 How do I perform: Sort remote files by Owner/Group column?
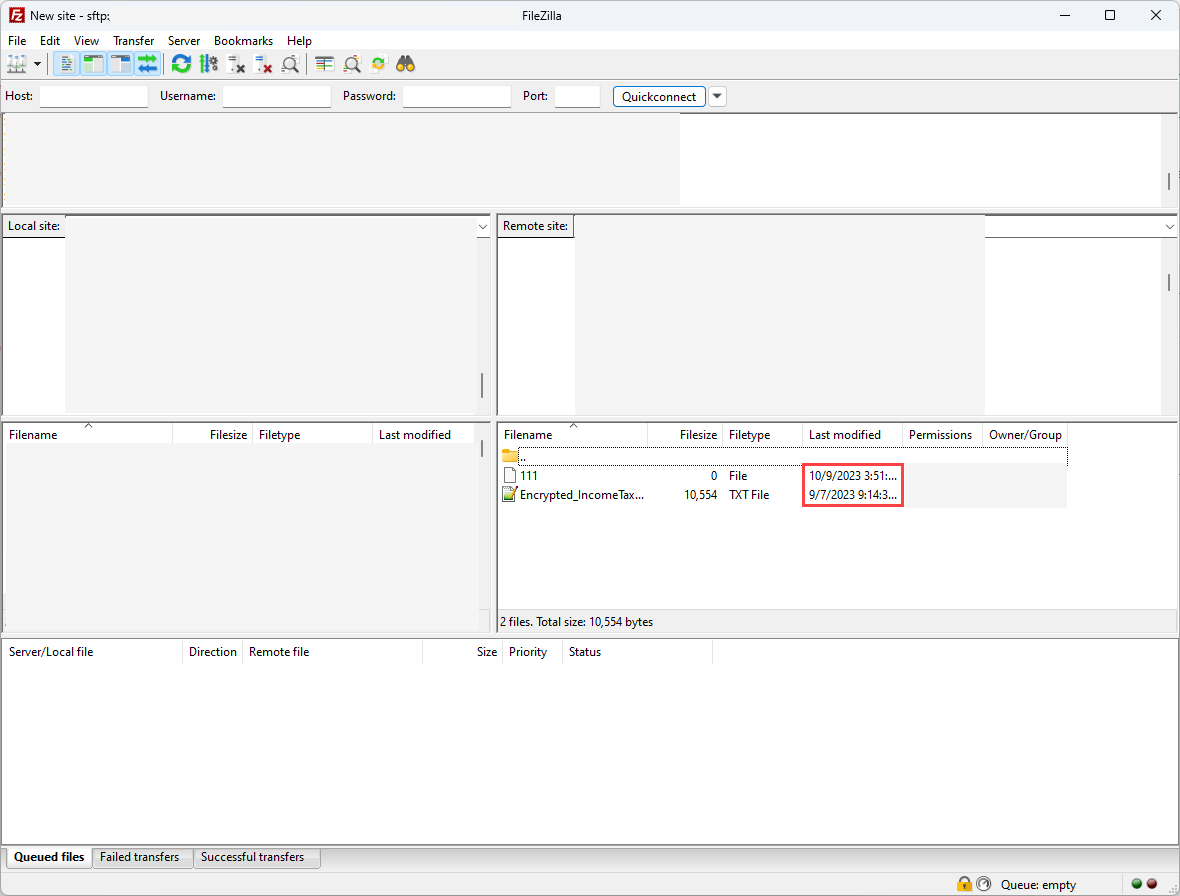(1025, 434)
